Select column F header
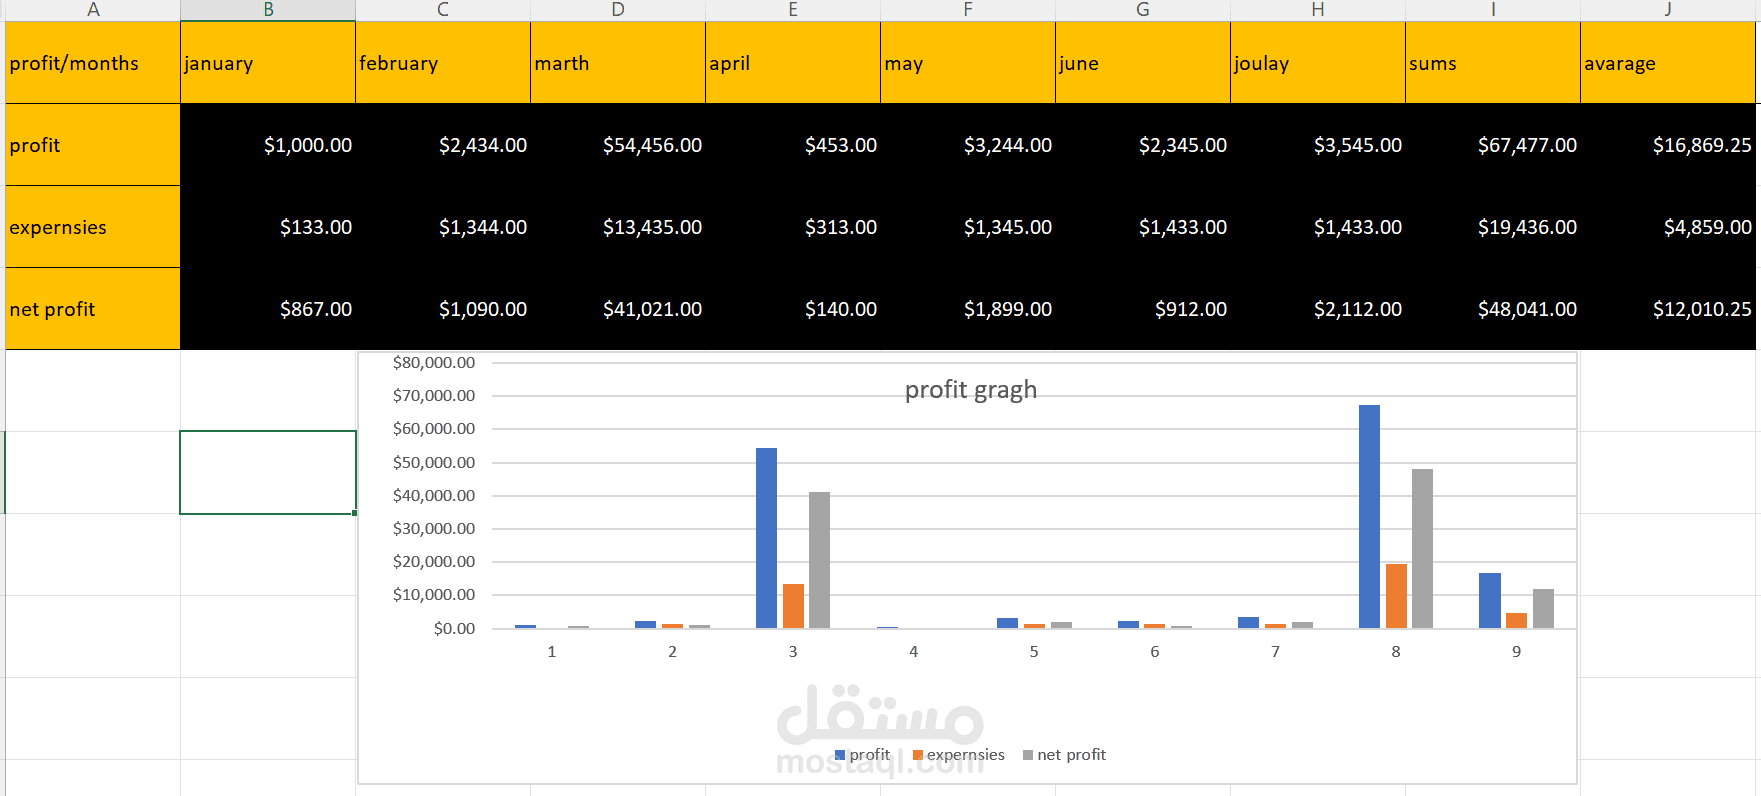Screen dimensions: 1761x796 968,10
